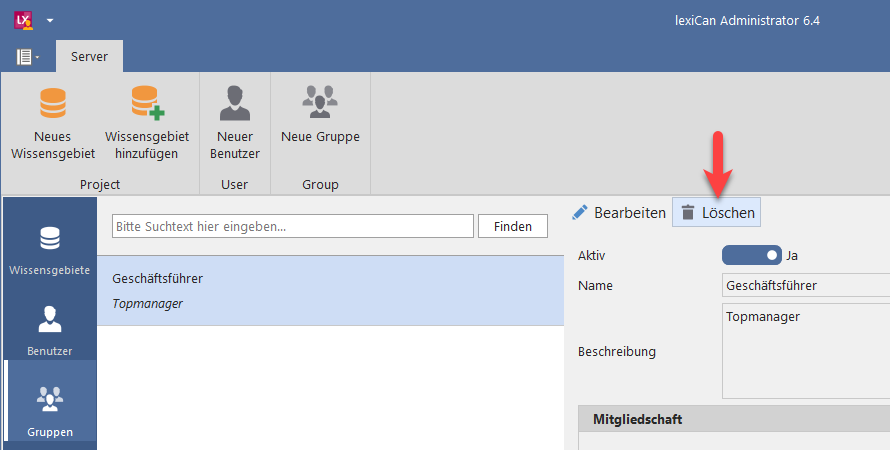Click the Neues Wissensgebiet database icon
This screenshot has width=890, height=450.
click(x=52, y=103)
